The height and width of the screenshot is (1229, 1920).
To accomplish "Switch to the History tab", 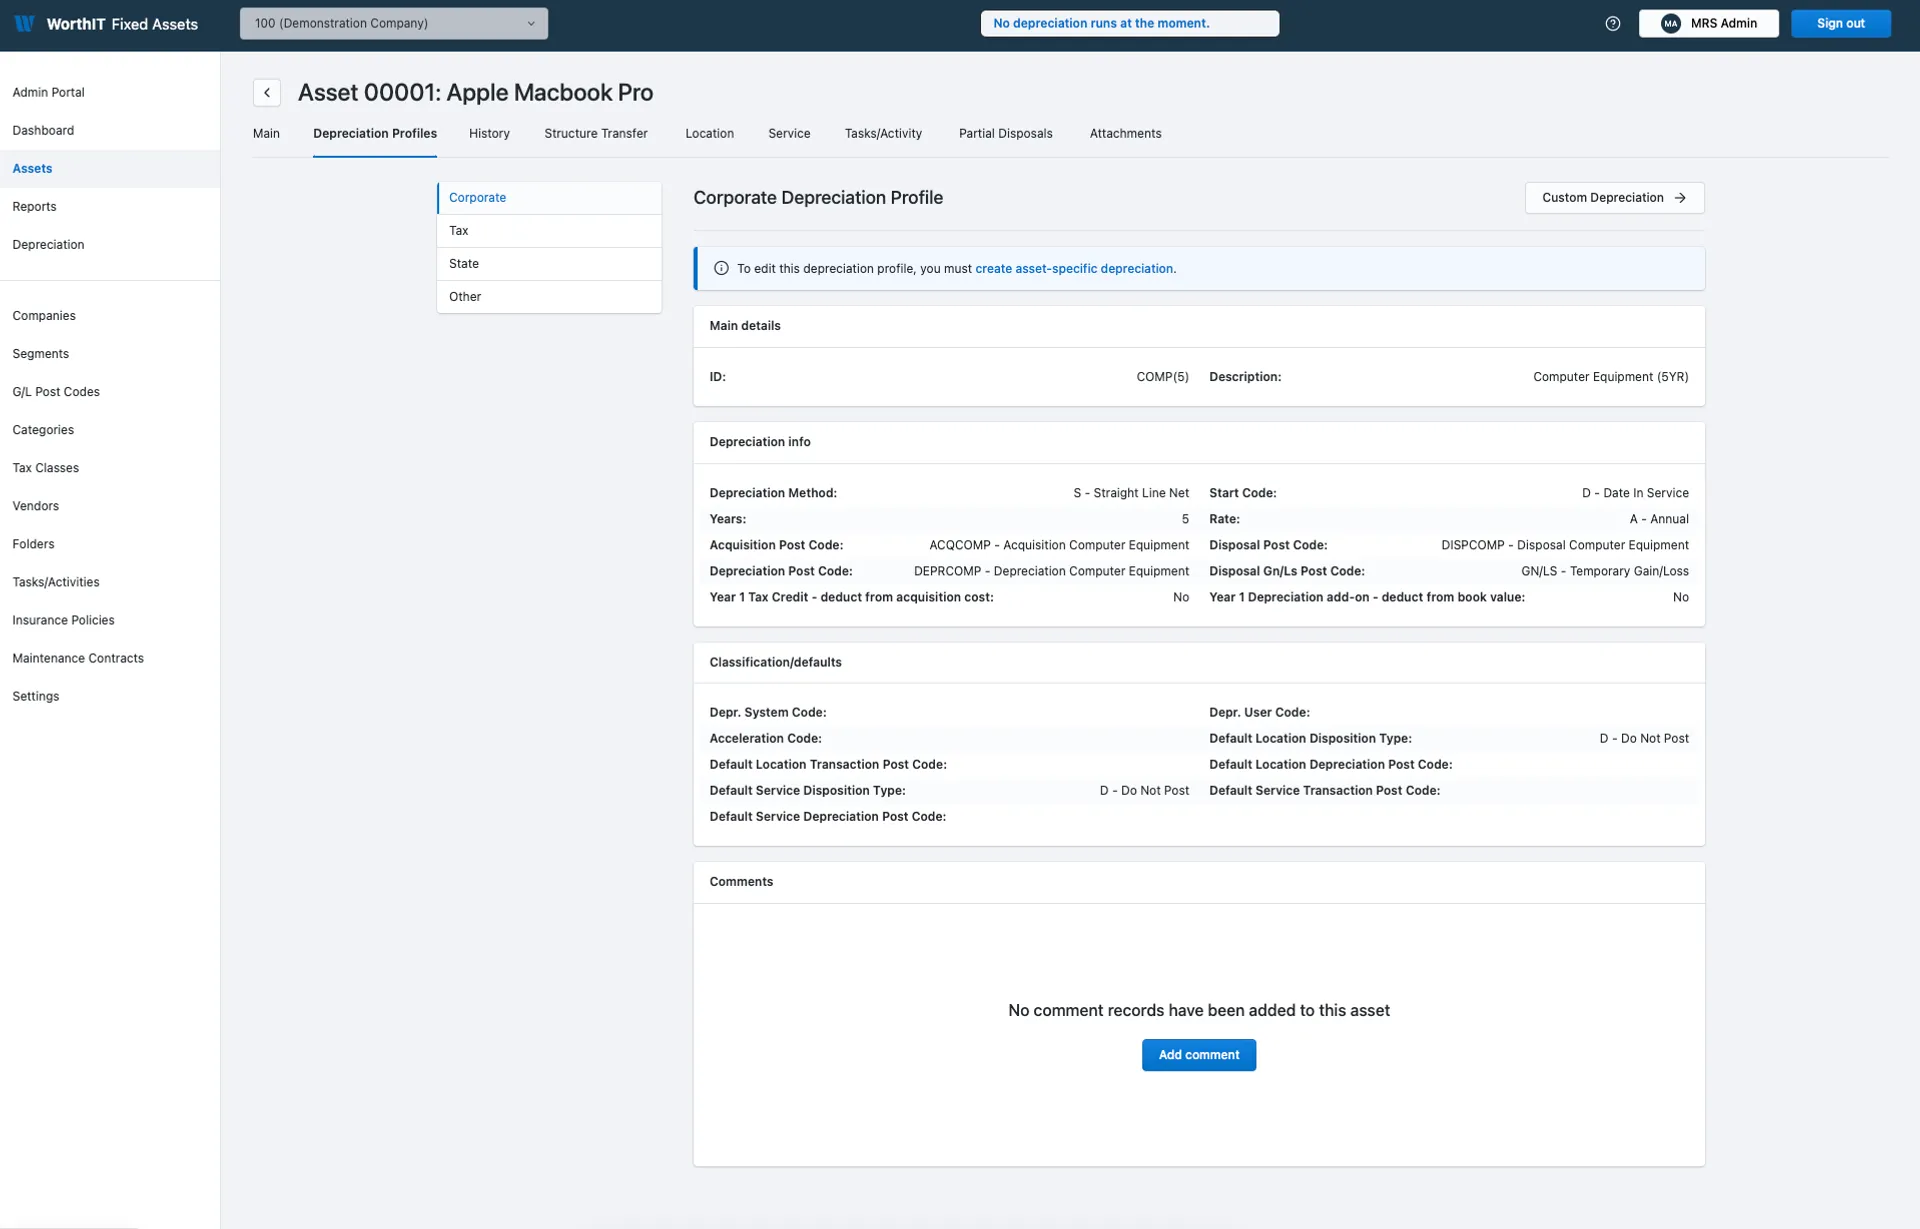I will tap(489, 133).
